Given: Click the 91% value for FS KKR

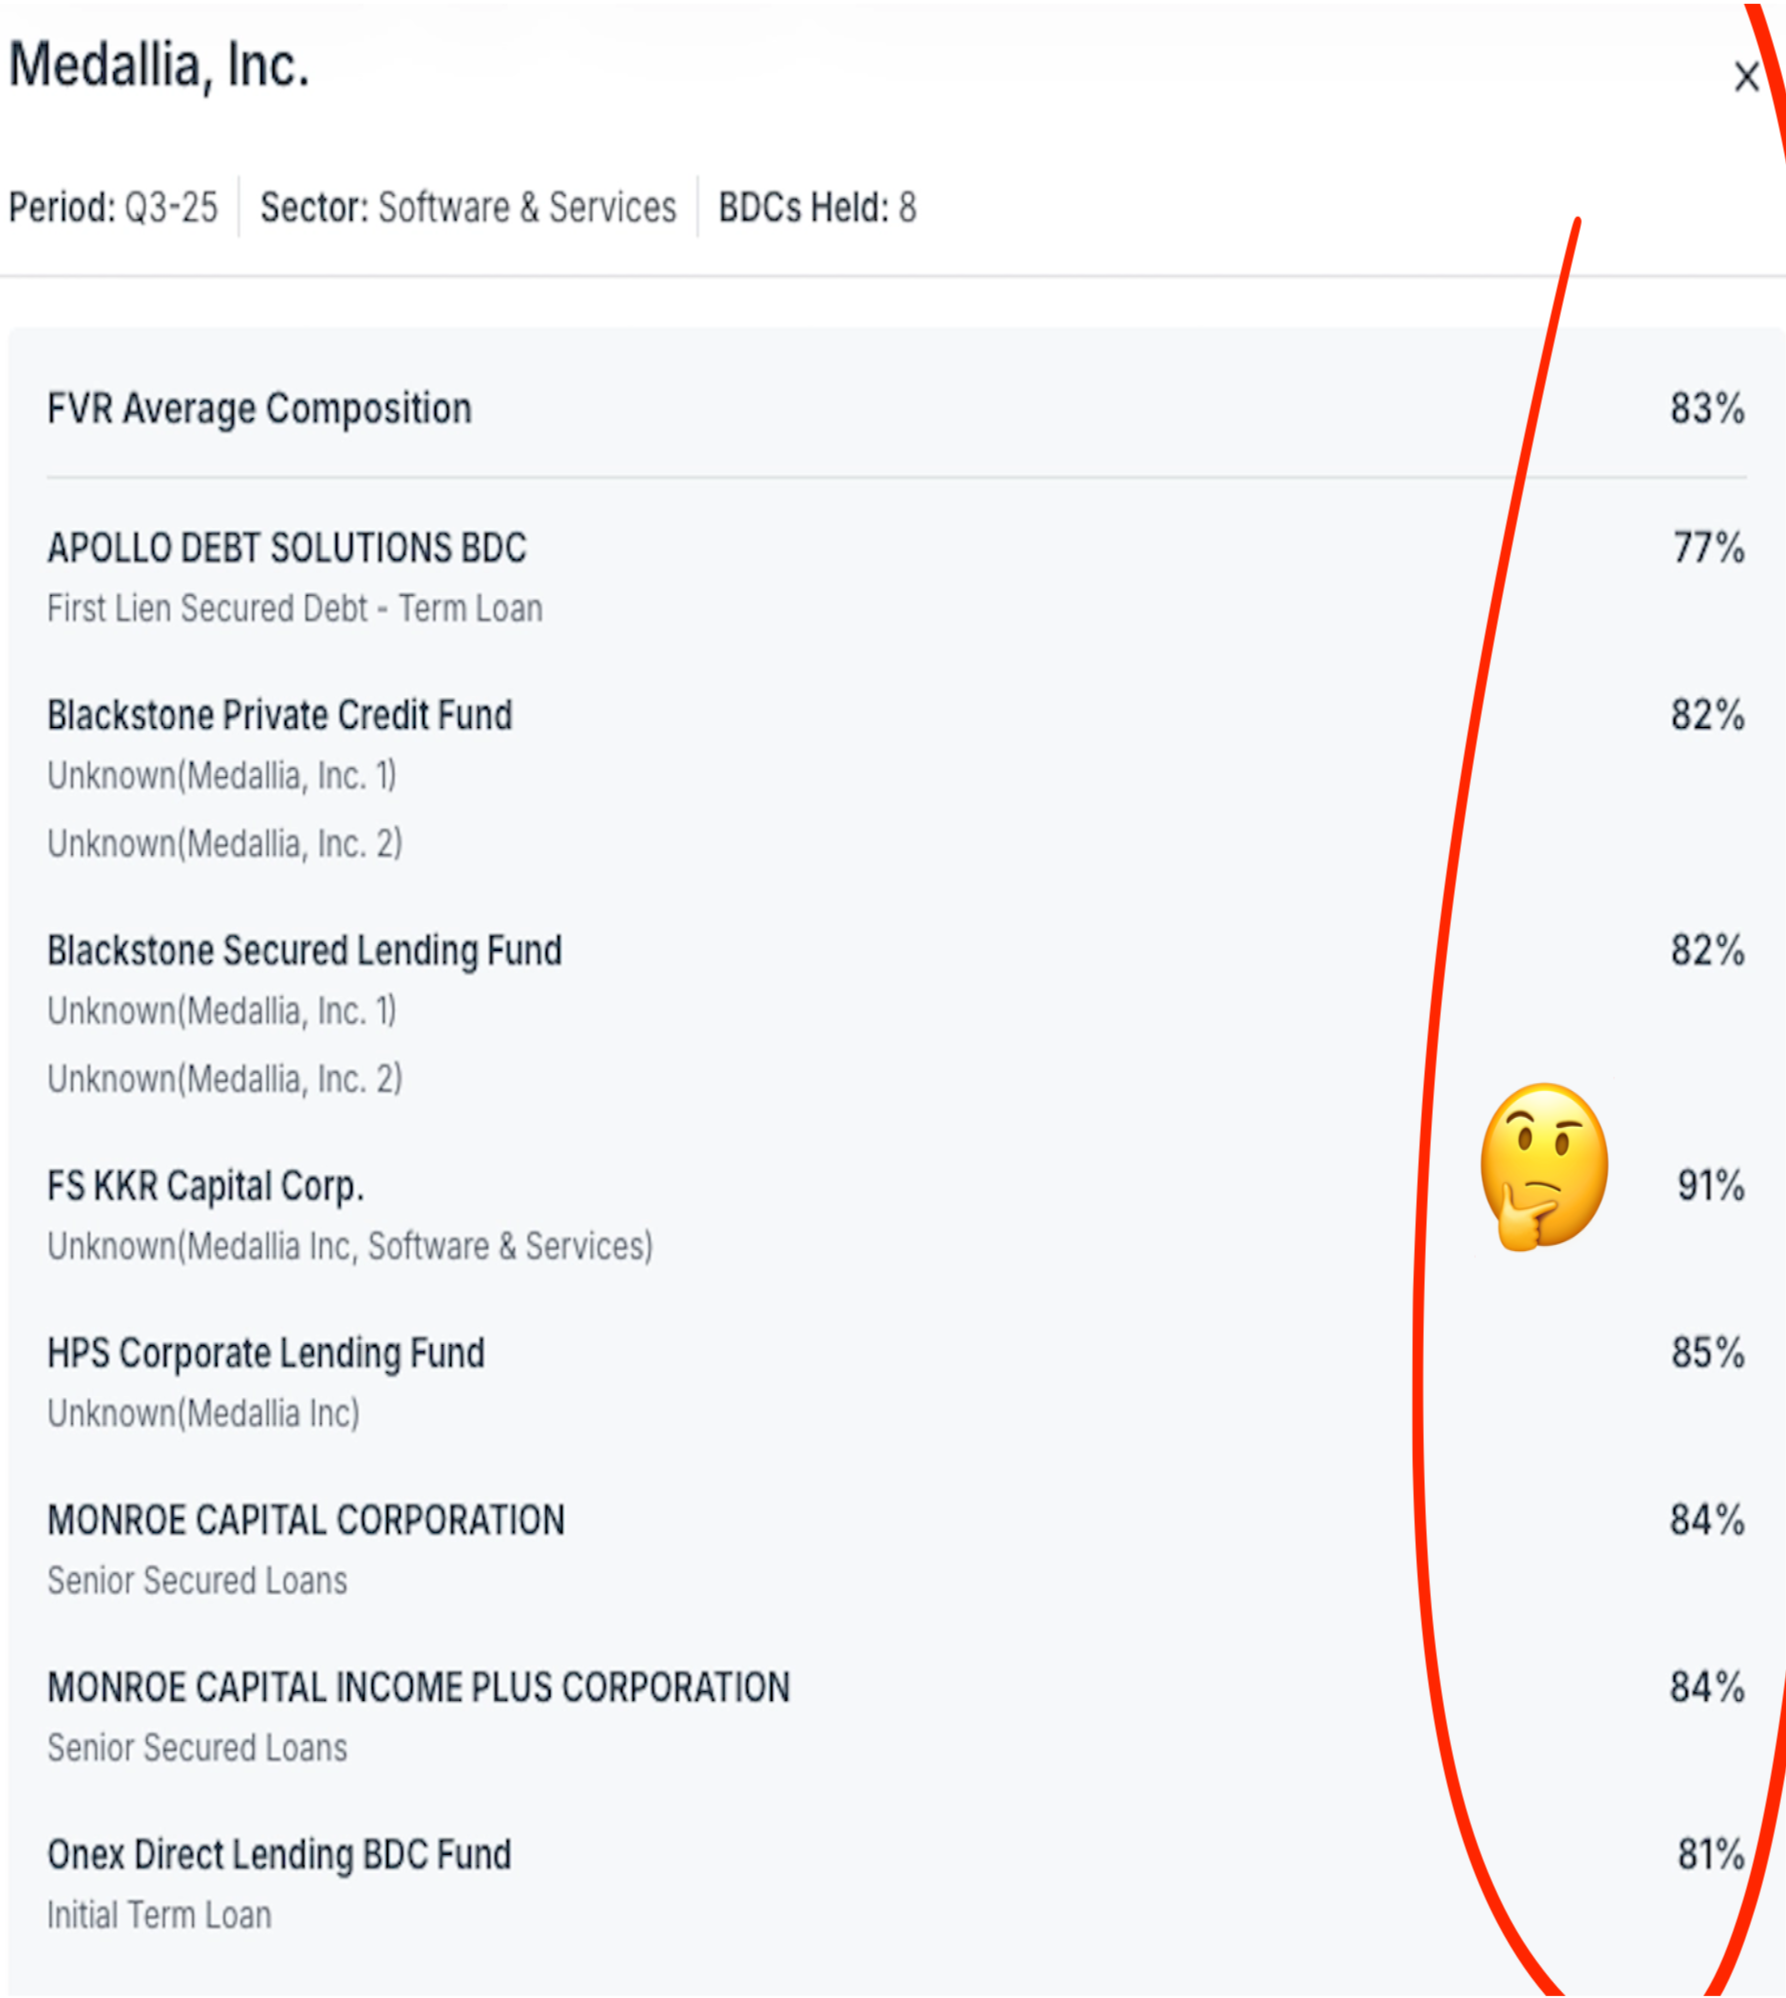Looking at the screenshot, I should (1710, 1187).
